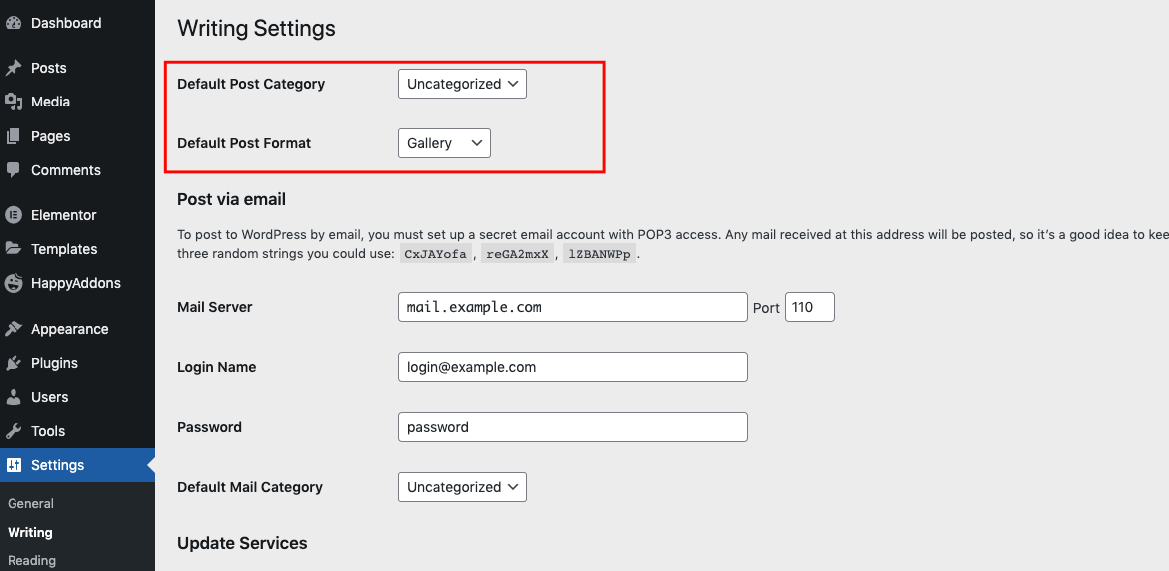The height and width of the screenshot is (571, 1169).
Task: Open the Default Post Category dropdown
Action: click(x=462, y=84)
